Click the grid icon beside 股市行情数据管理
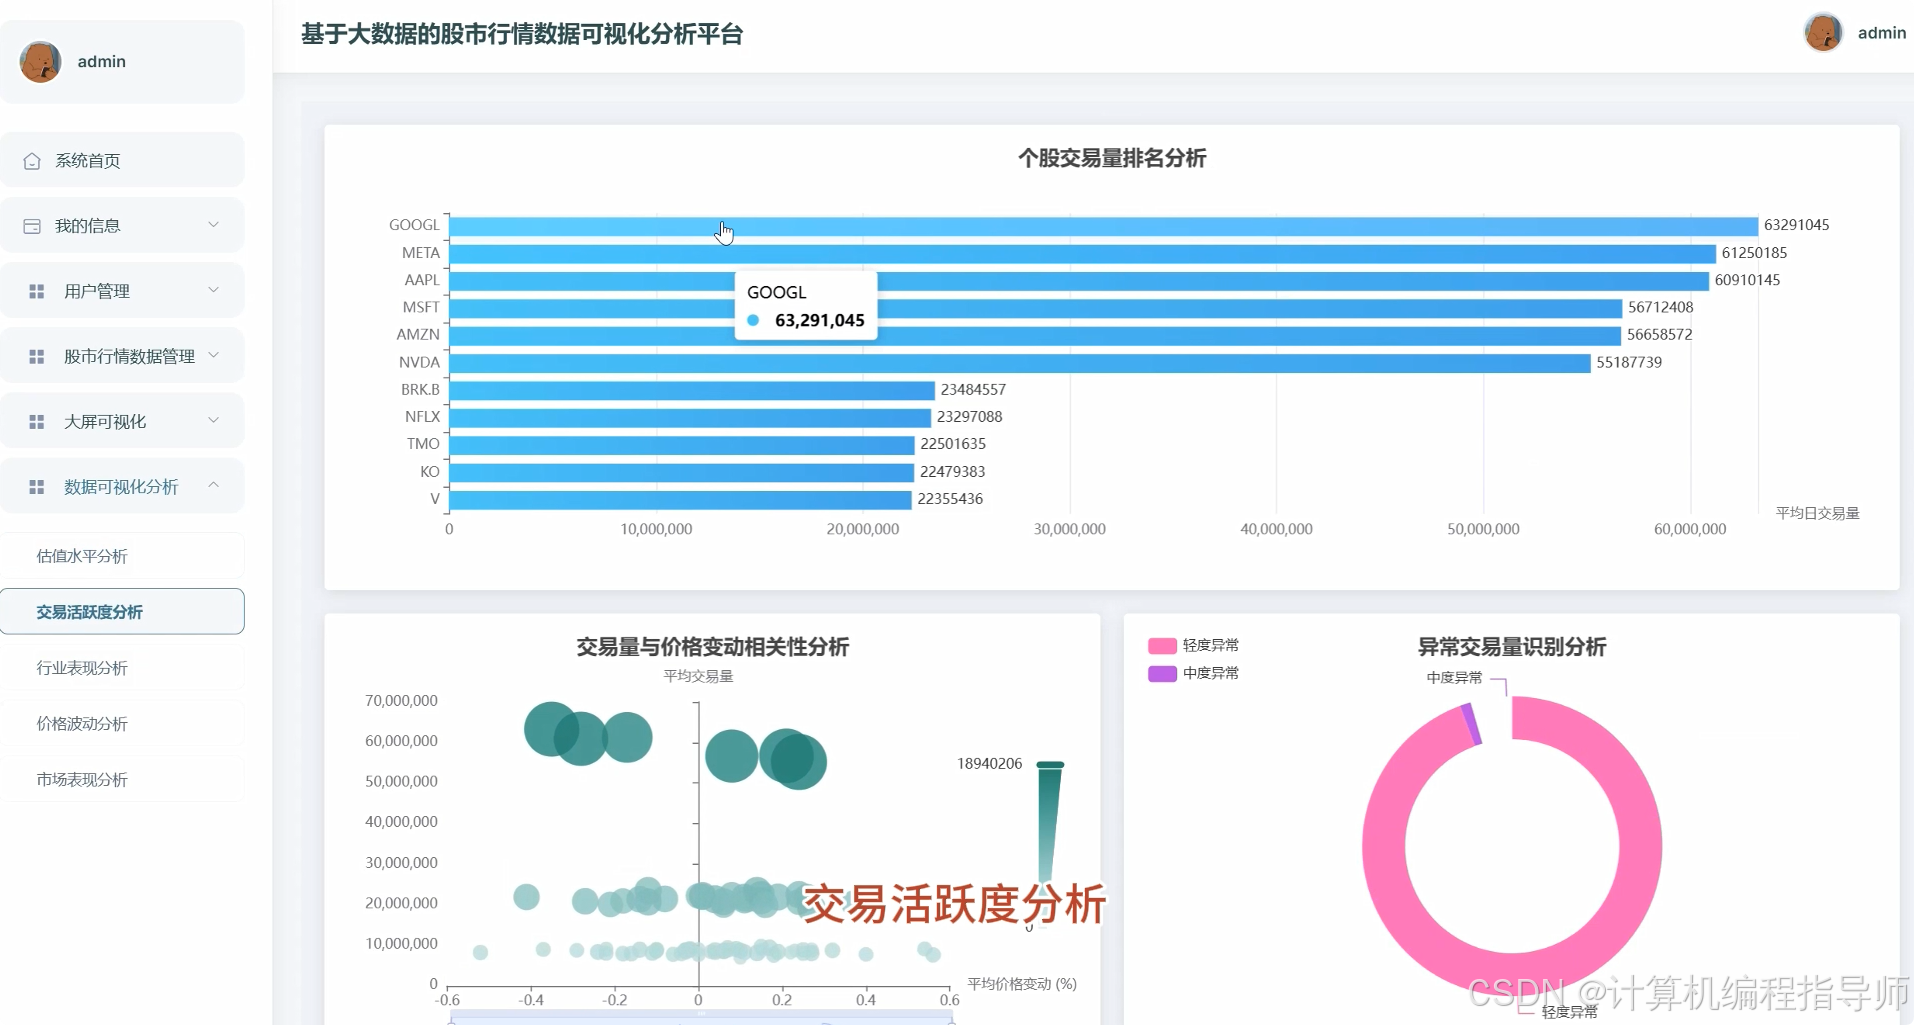 click(37, 355)
